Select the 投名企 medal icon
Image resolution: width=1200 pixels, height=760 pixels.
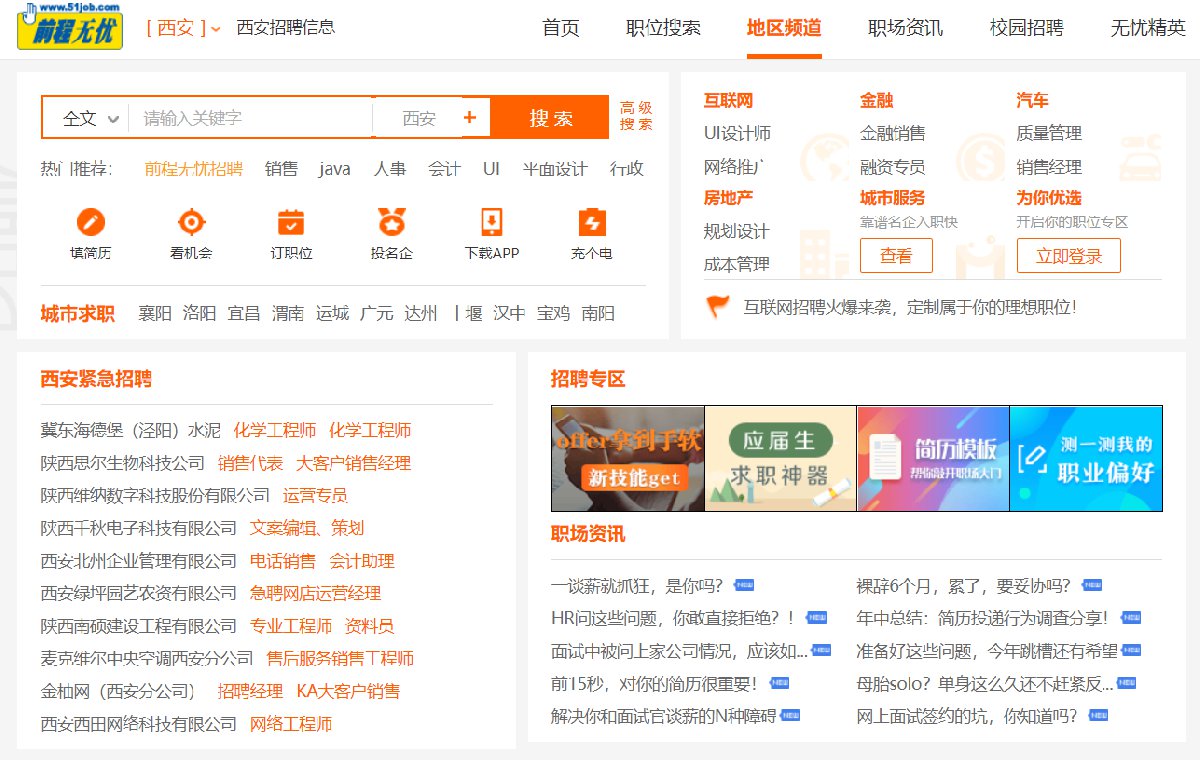pyautogui.click(x=391, y=222)
